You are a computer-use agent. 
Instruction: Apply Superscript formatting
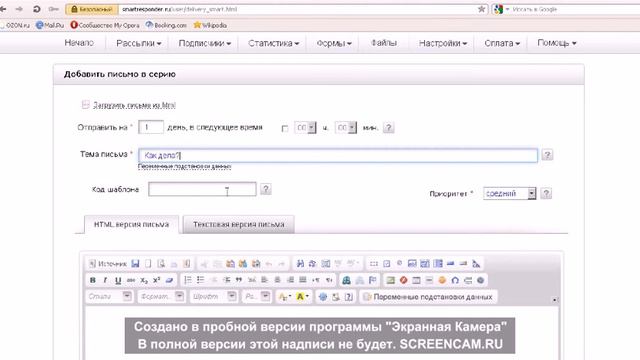(x=156, y=280)
